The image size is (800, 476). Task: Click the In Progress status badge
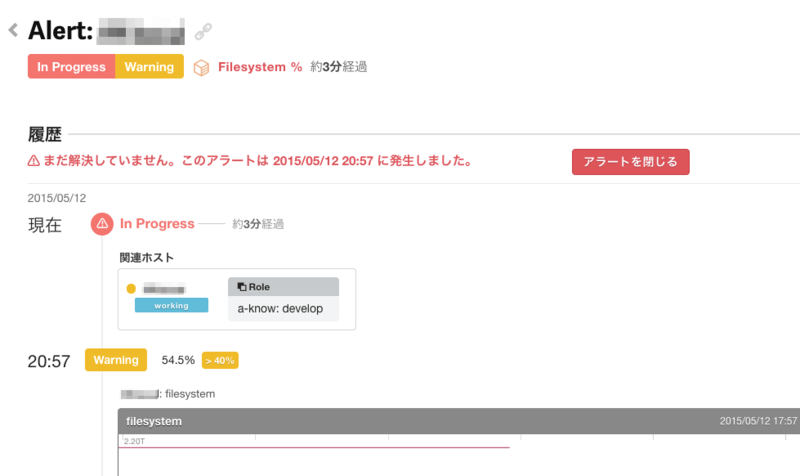(71, 66)
